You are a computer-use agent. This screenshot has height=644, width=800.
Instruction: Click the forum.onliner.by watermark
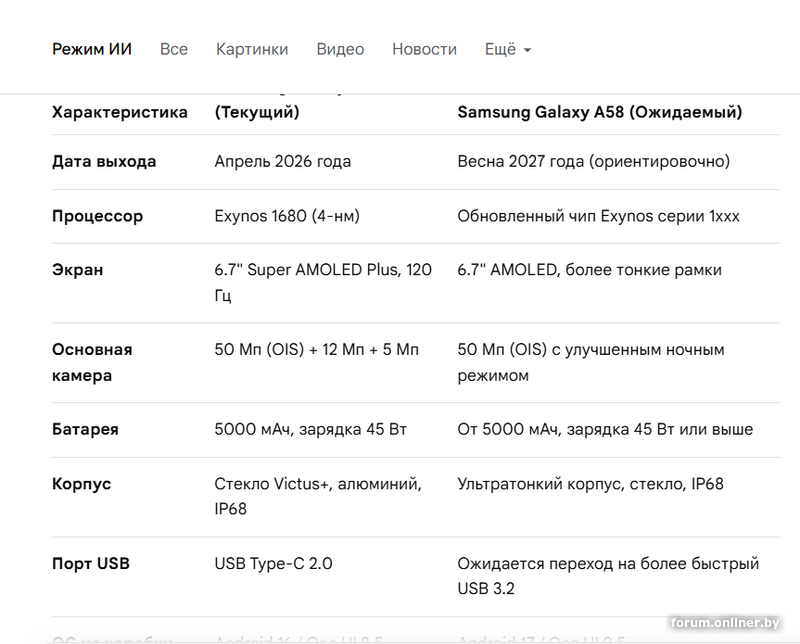click(725, 623)
